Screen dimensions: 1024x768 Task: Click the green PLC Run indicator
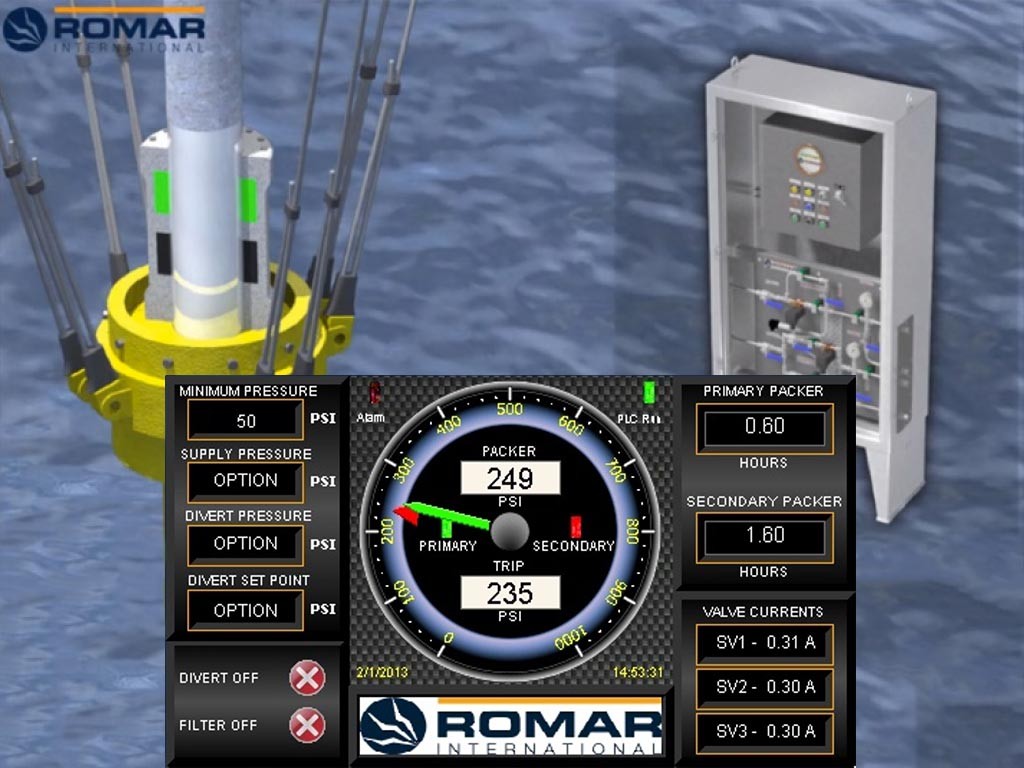(649, 392)
